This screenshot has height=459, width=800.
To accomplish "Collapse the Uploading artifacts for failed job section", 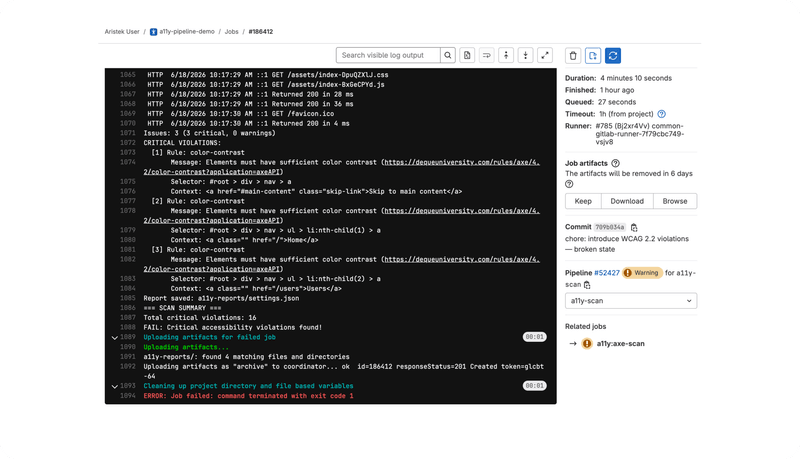I will [115, 338].
